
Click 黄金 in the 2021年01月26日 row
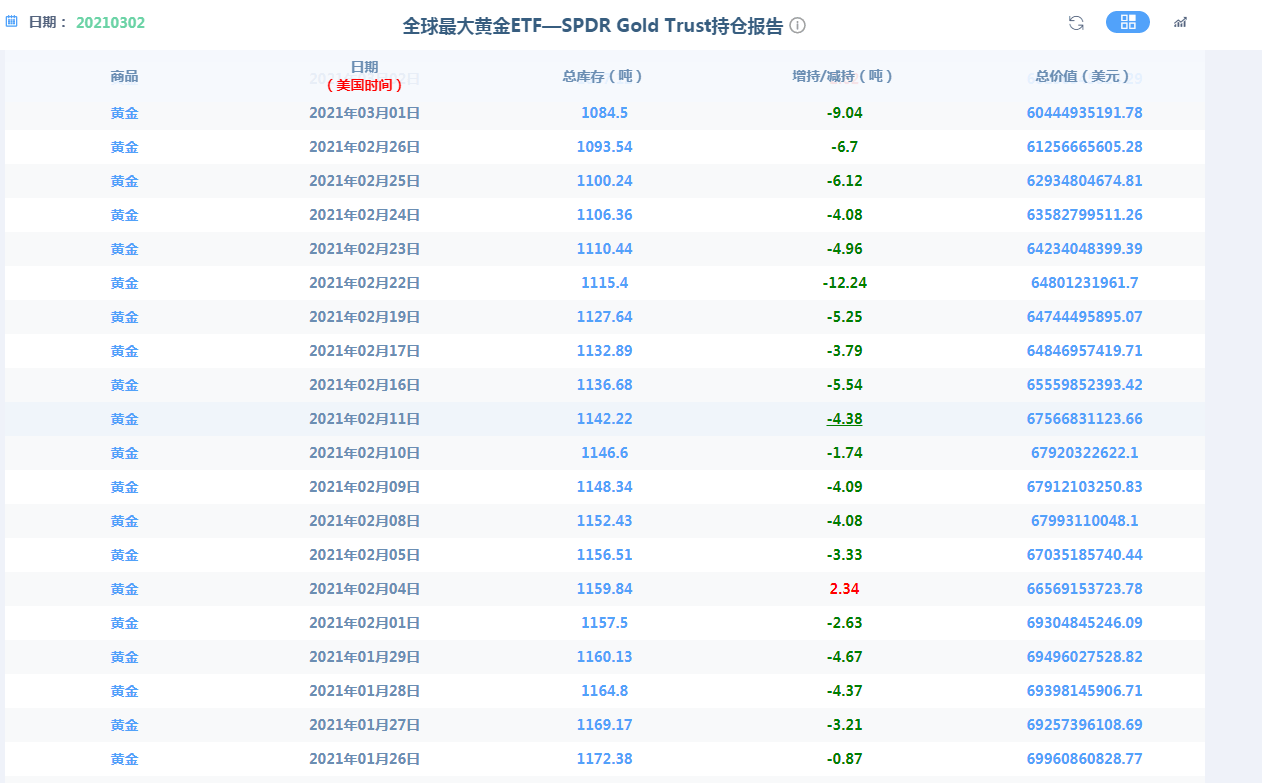click(125, 759)
